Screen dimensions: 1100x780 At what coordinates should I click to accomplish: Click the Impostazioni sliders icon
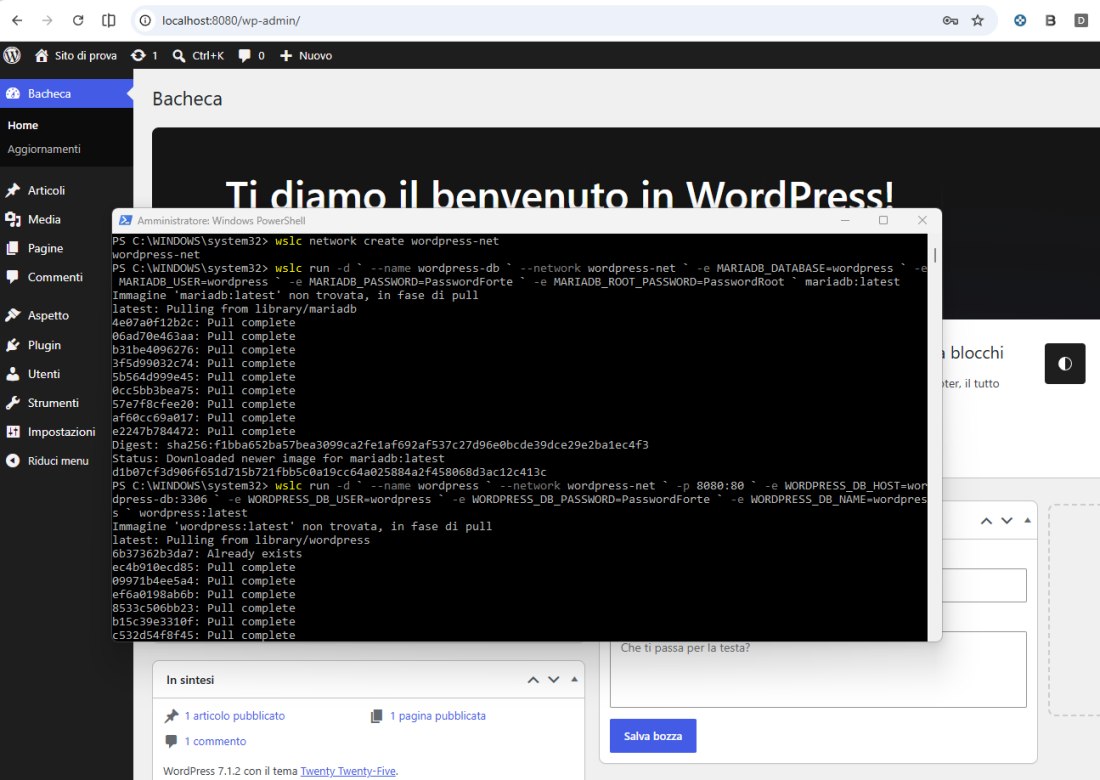click(x=13, y=431)
